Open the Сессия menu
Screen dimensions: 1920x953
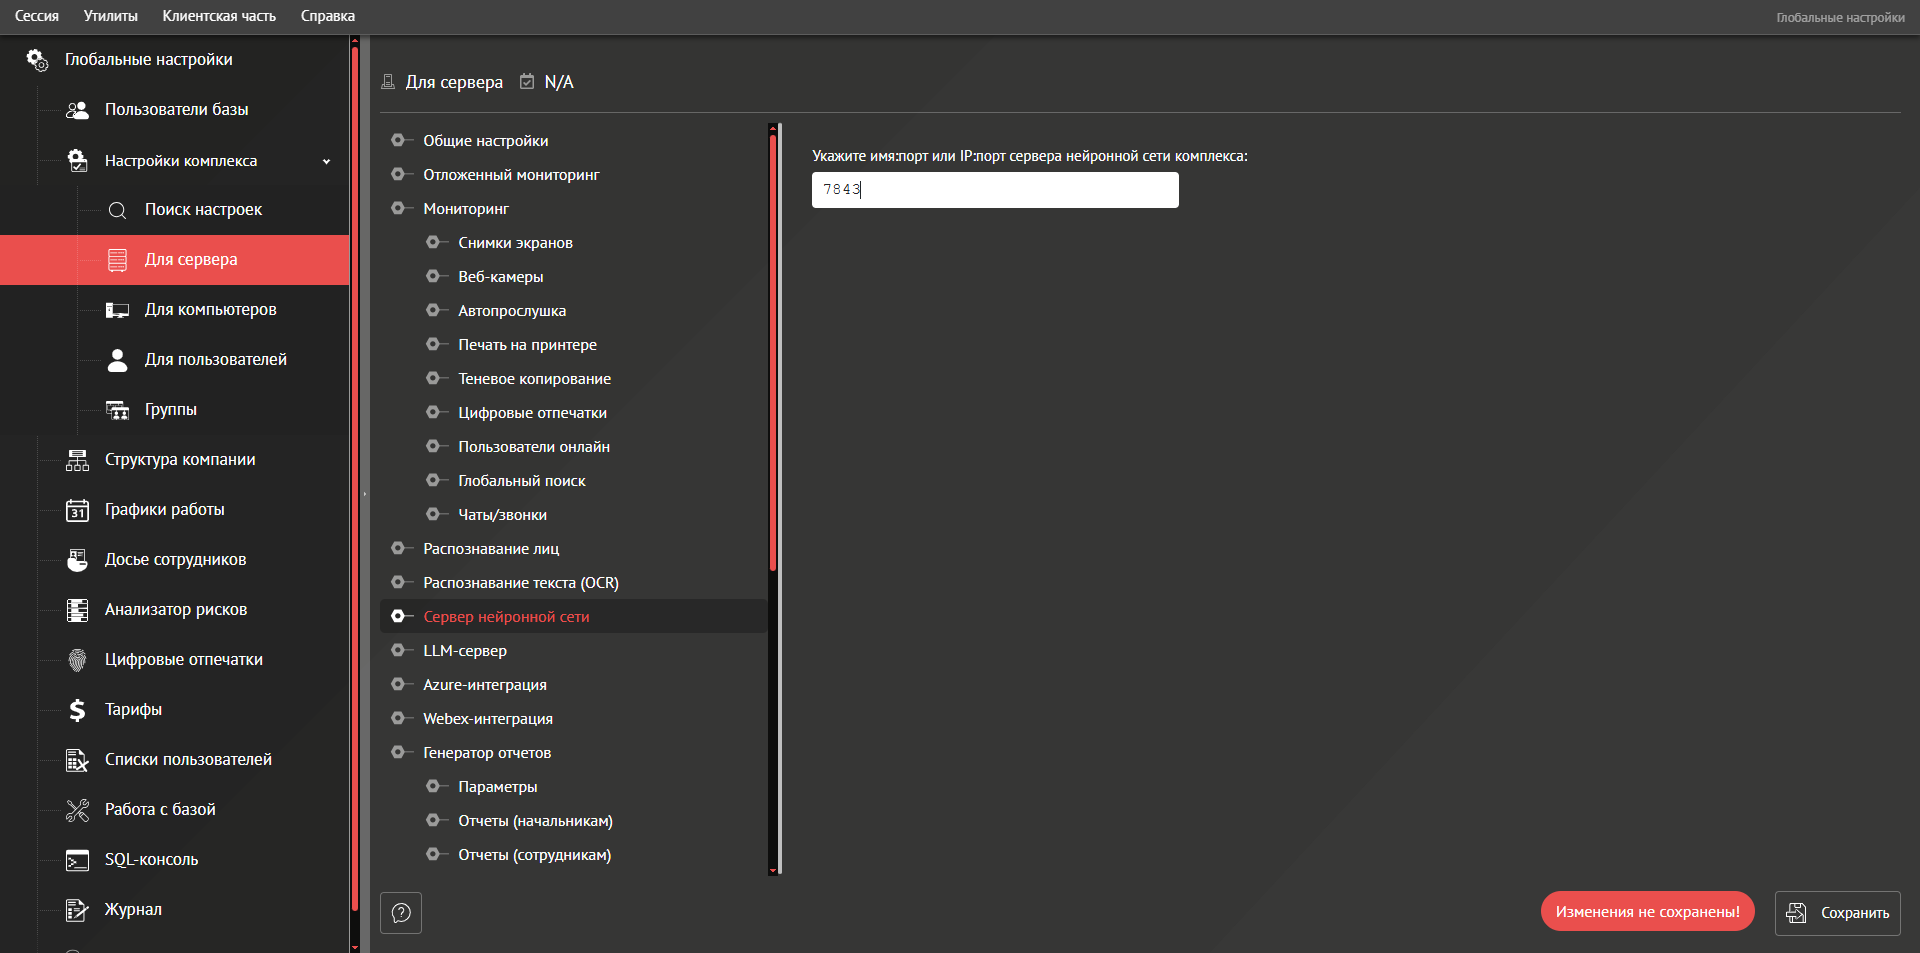pyautogui.click(x=37, y=16)
